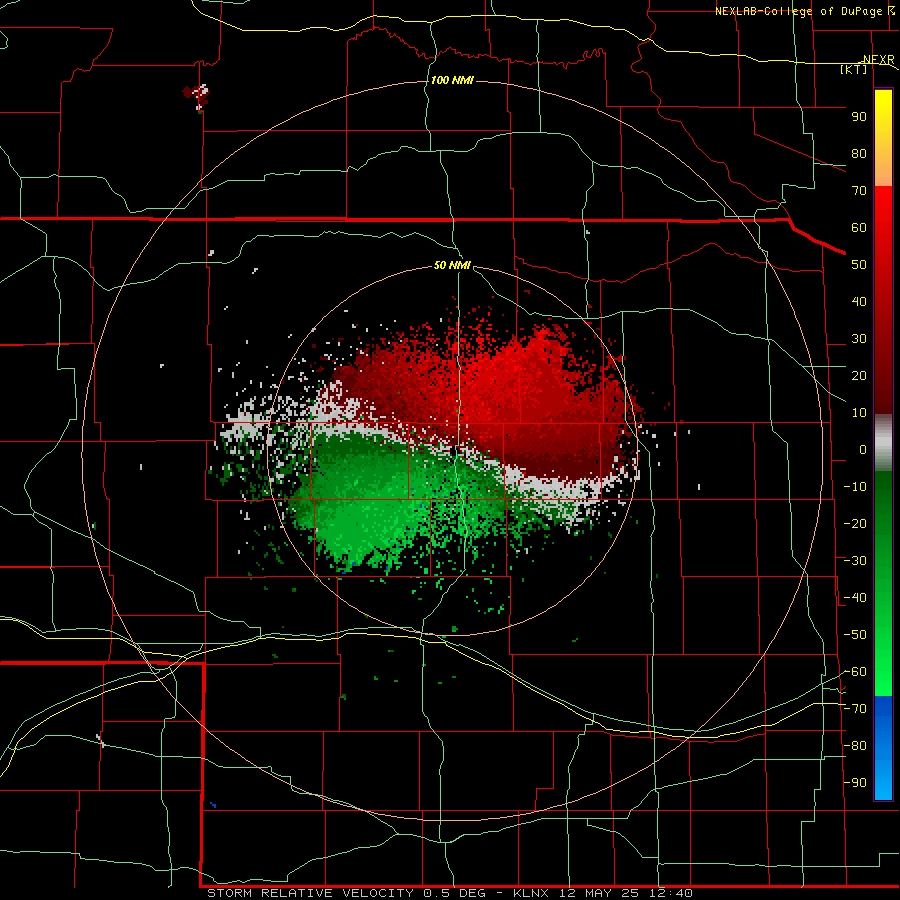Click the "-20" scale value
Viewport: 900px width, 900px height.
coord(855,524)
